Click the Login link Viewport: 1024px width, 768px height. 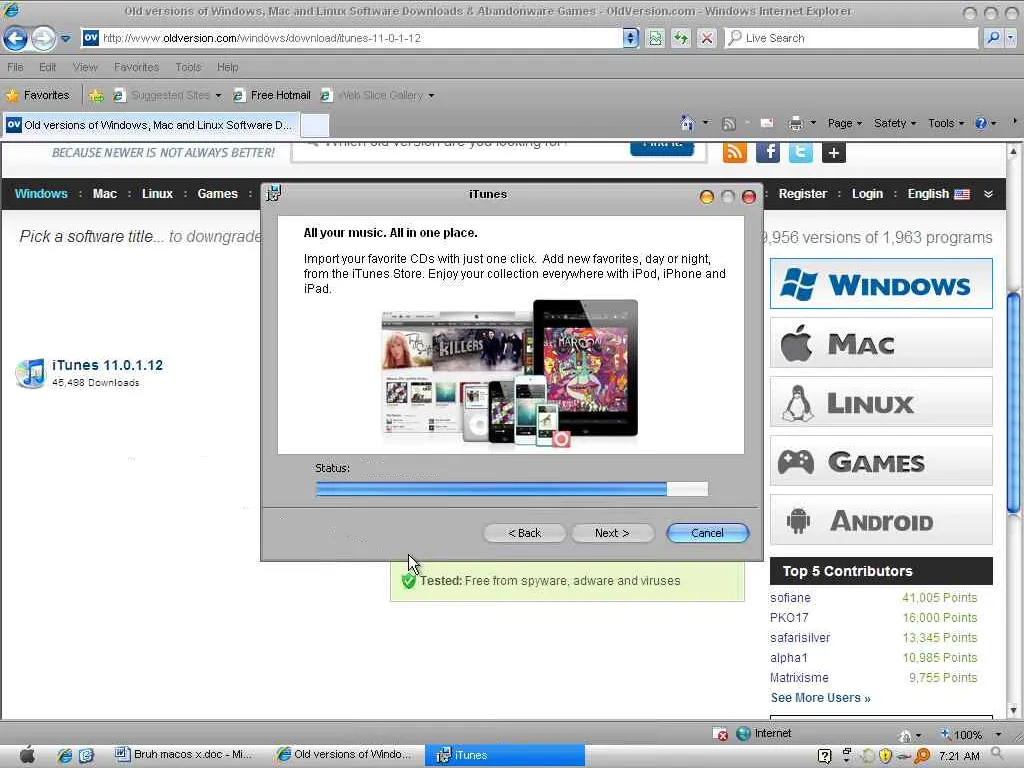point(867,193)
